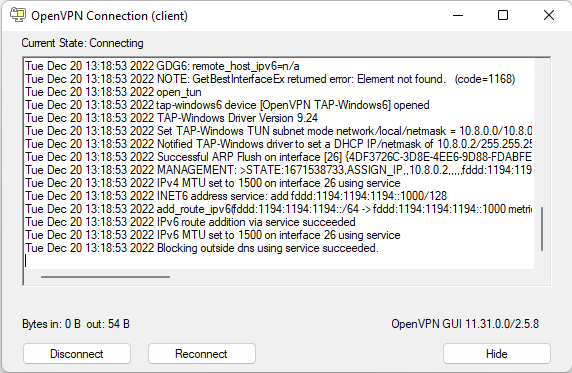This screenshot has height=373, width=572.
Task: Click the 'OpenVPN GUI 11.31.0.0/2.5.8' version text
Action: pos(465,324)
